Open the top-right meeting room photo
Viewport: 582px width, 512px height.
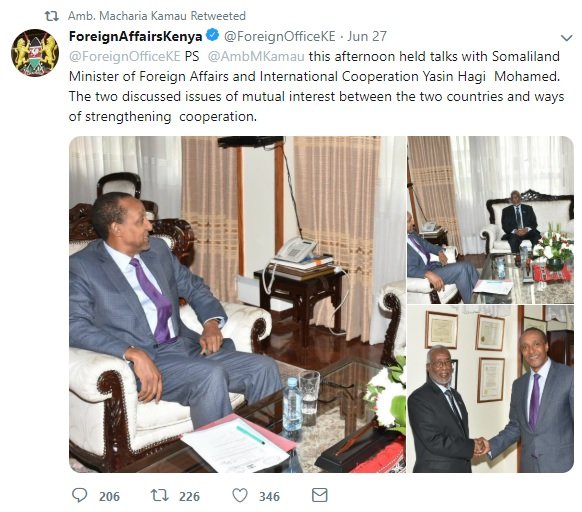[490, 220]
